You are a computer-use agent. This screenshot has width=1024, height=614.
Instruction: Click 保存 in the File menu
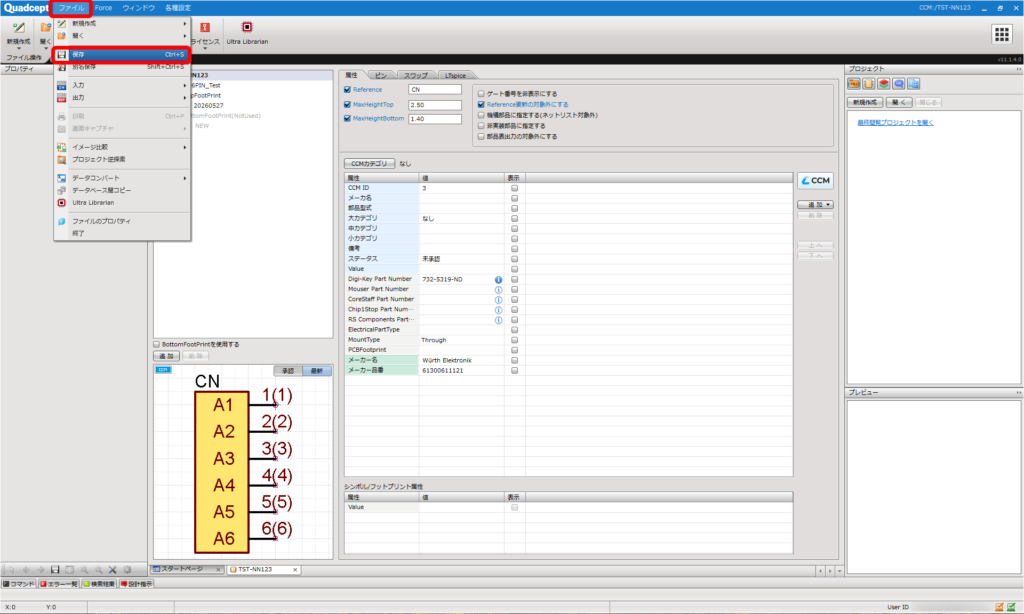point(123,55)
